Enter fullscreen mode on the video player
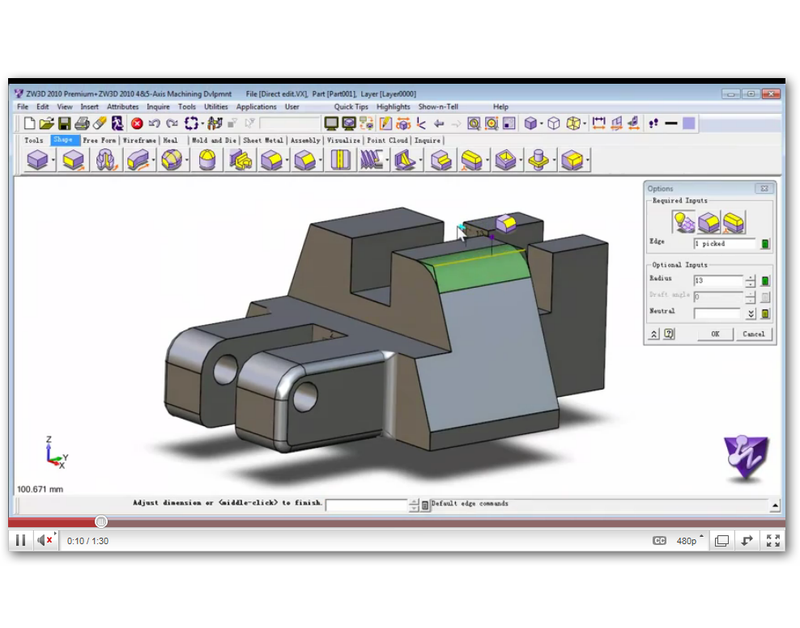 coord(773,541)
